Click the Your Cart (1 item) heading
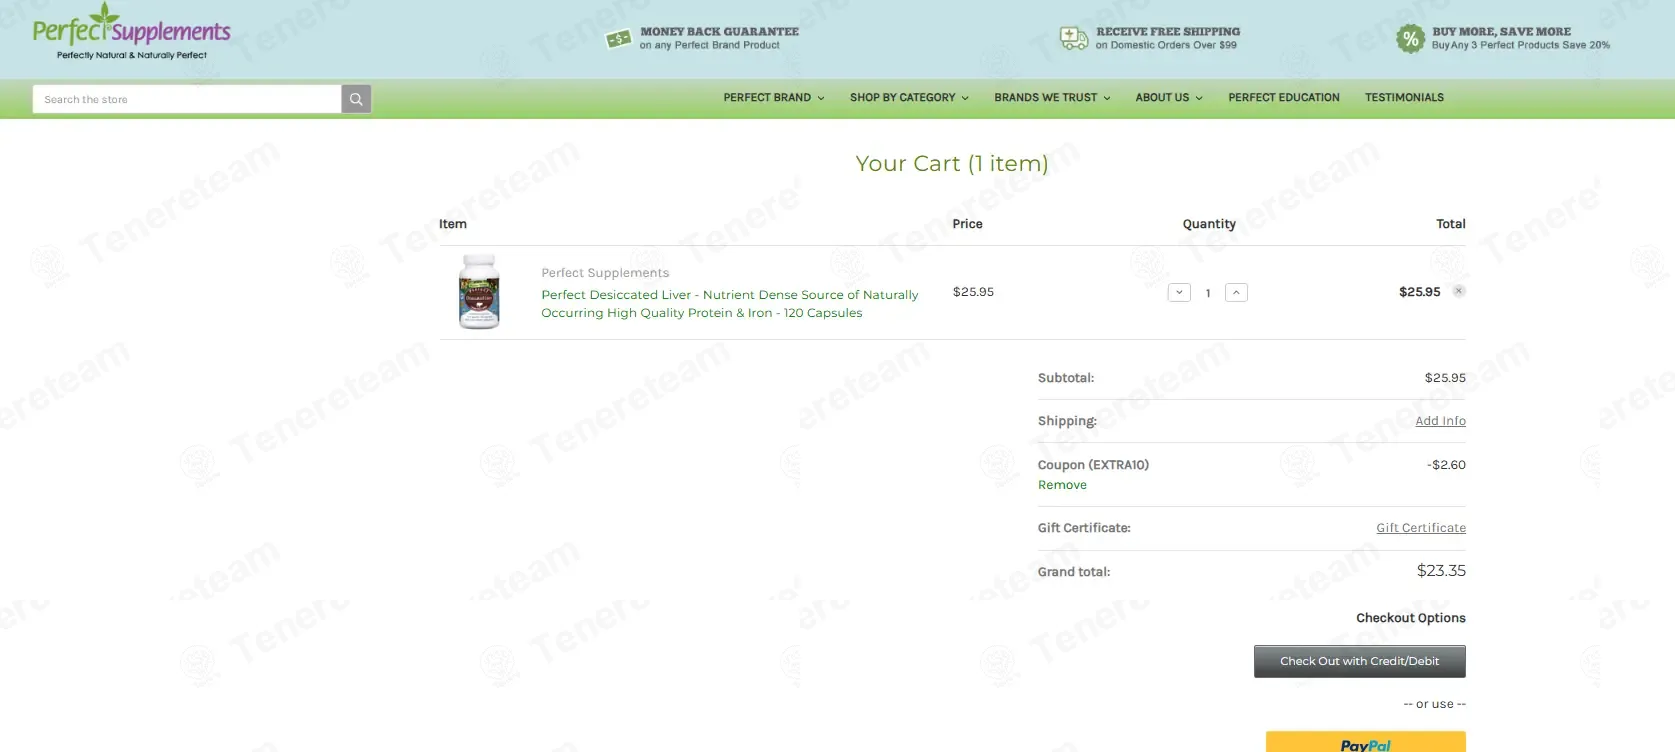This screenshot has width=1675, height=752. coord(952,164)
